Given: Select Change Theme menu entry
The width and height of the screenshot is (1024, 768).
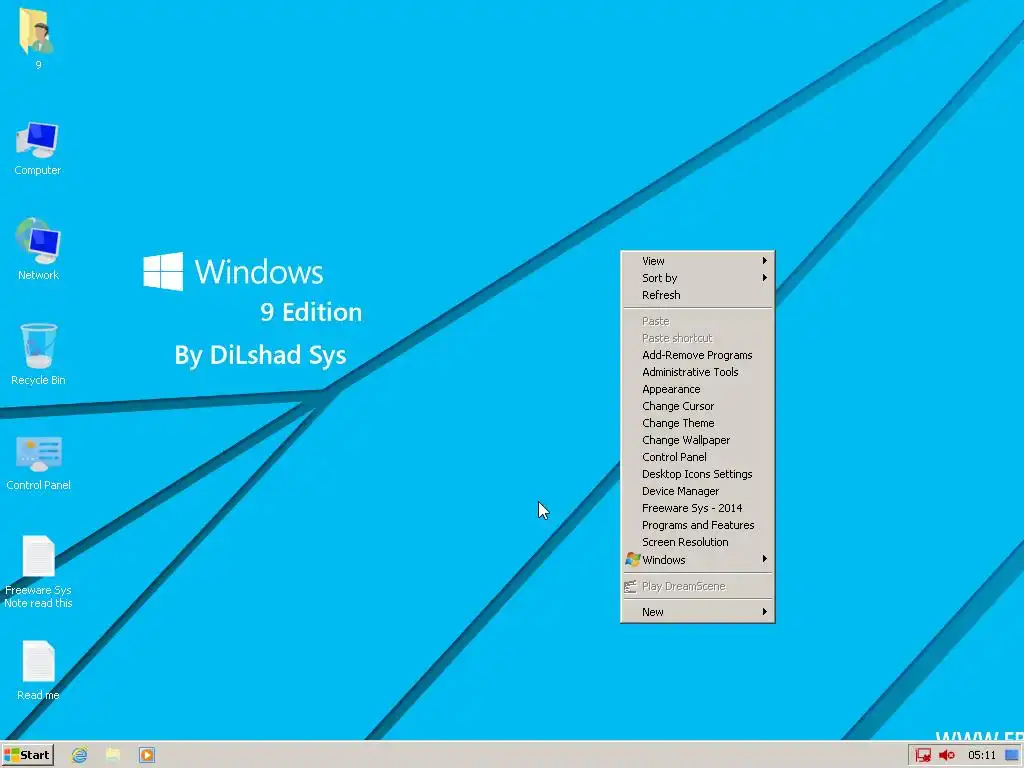Looking at the screenshot, I should coord(697,423).
